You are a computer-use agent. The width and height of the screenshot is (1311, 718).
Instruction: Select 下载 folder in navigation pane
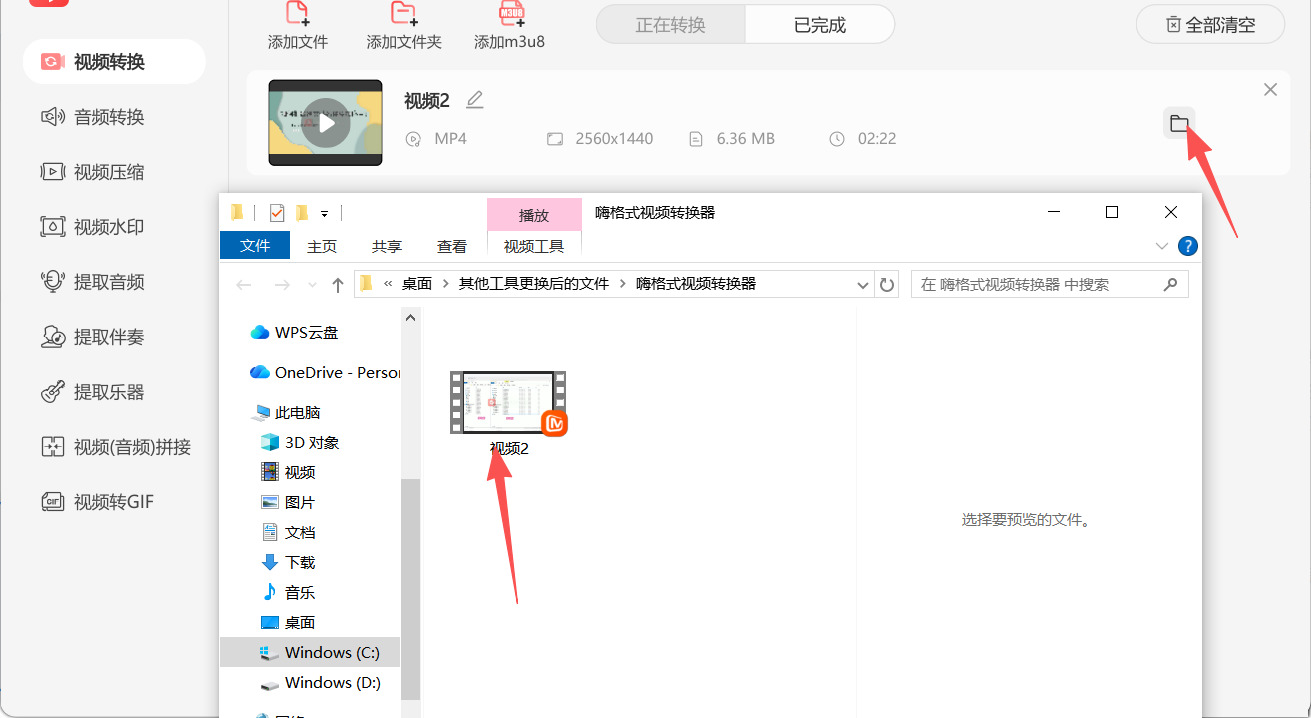pyautogui.click(x=288, y=562)
